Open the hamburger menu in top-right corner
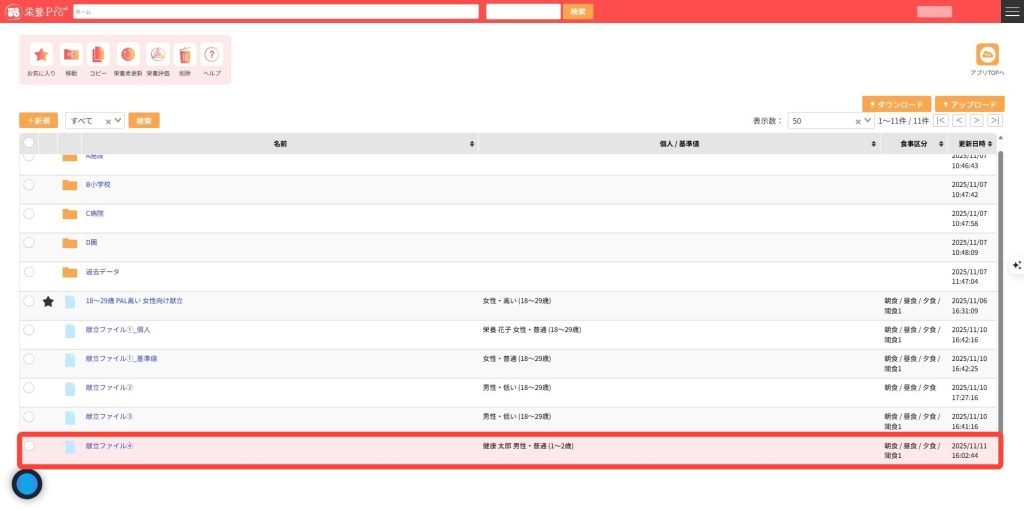The height and width of the screenshot is (511, 1024). click(1012, 11)
